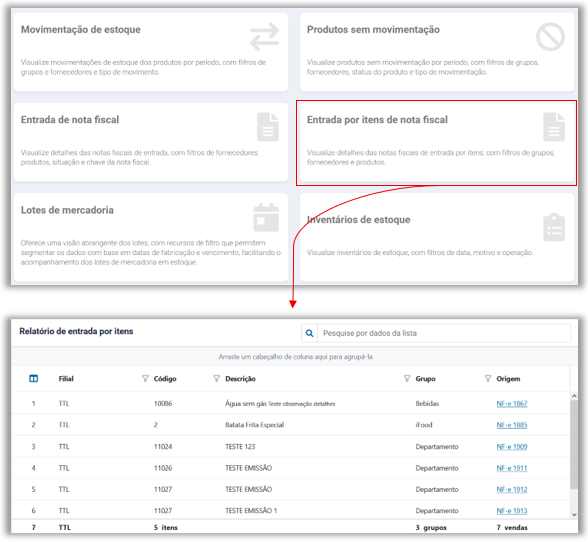Click the Pesquise por dados da lista field
Screen dimensions: 588x542
tap(444, 333)
